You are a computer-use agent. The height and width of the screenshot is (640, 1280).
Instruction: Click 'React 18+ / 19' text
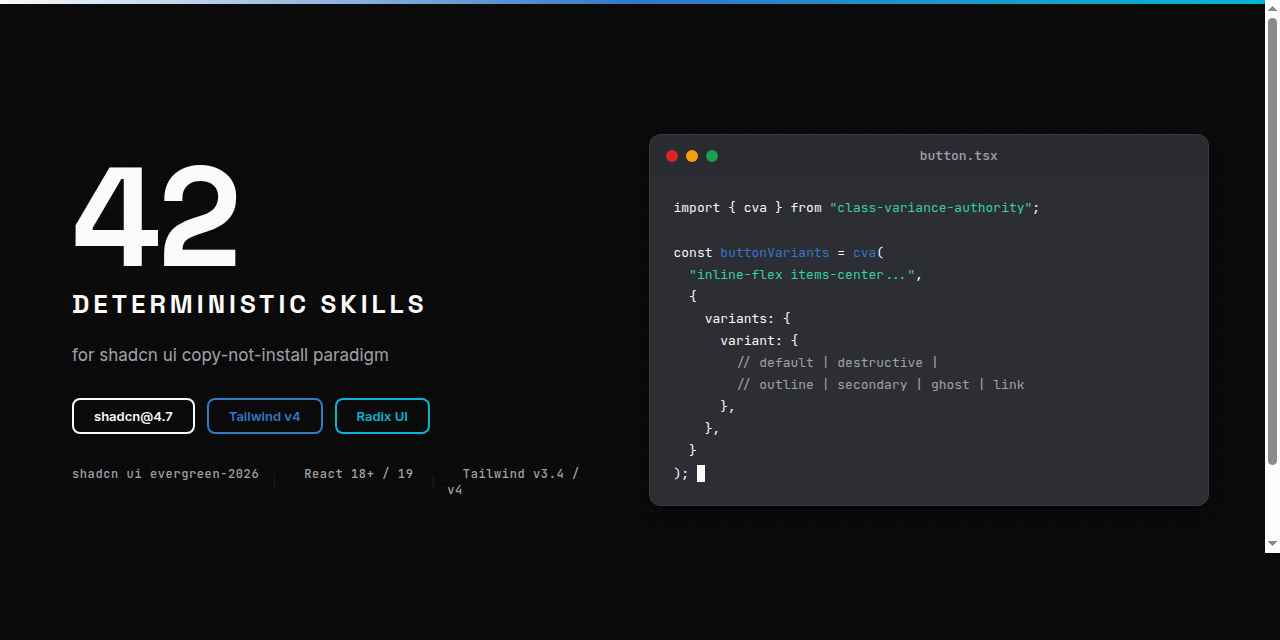pos(358,474)
